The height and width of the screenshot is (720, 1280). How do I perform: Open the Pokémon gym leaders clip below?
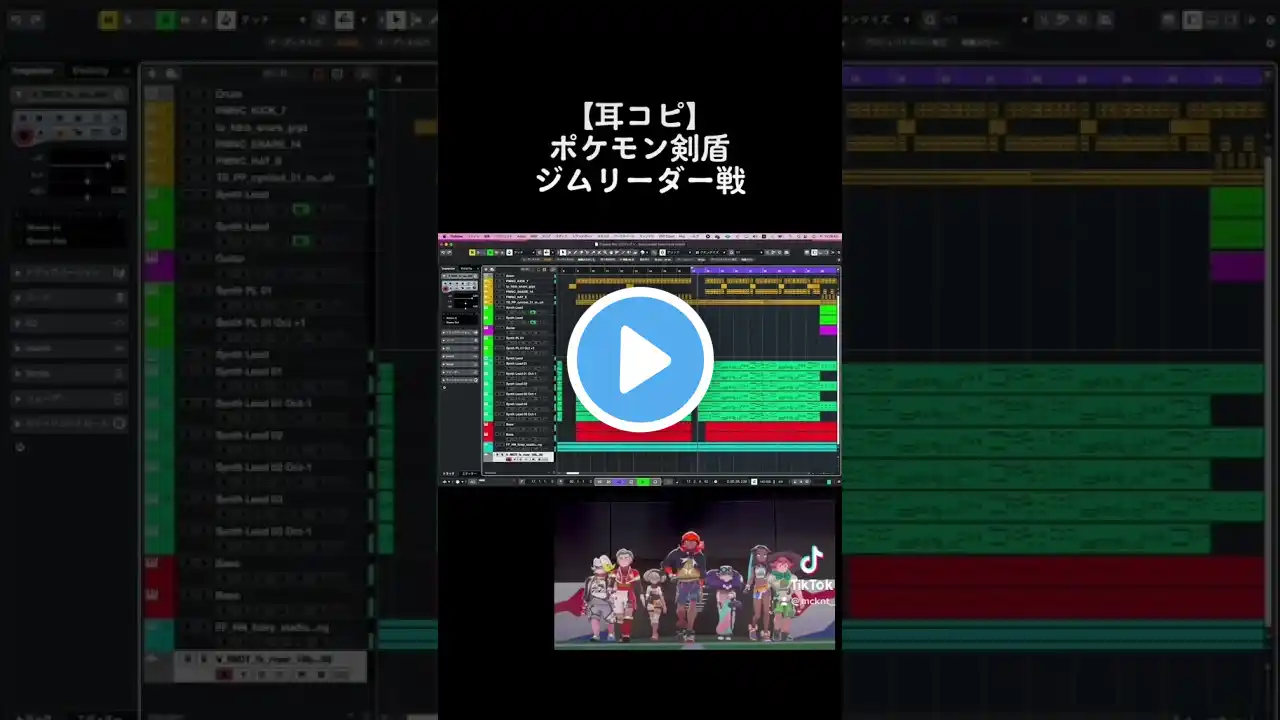pos(694,575)
